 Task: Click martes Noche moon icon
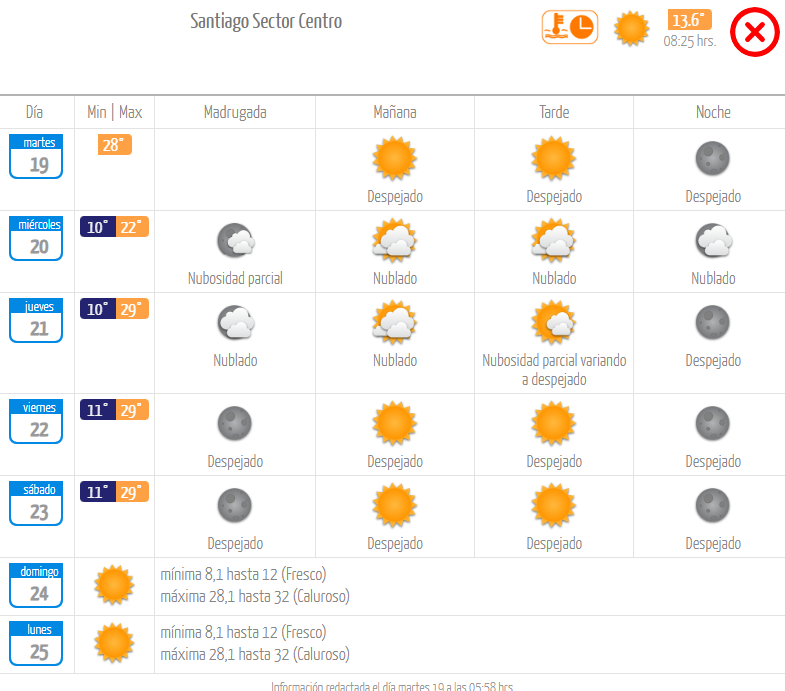tap(713, 159)
